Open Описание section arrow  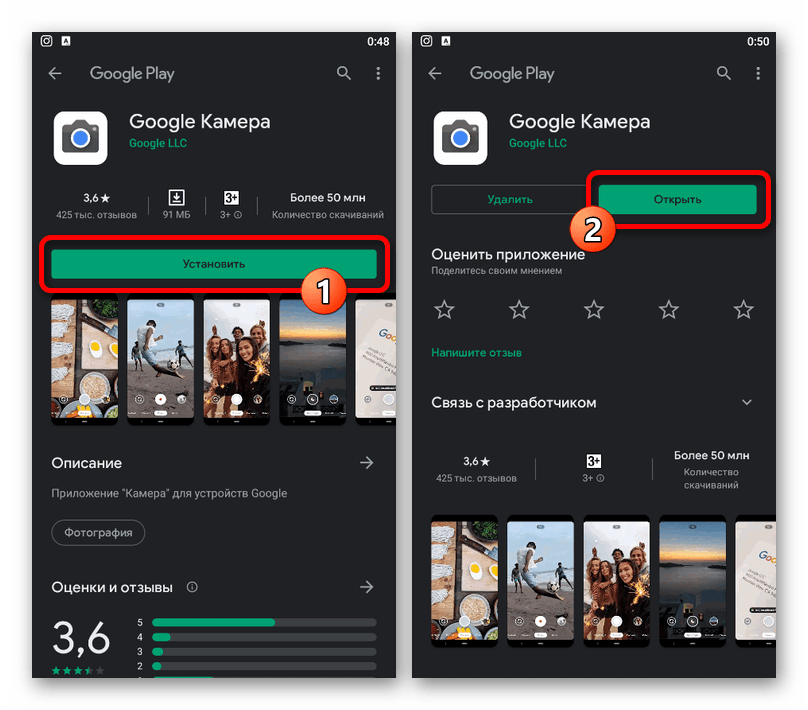pyautogui.click(x=367, y=463)
